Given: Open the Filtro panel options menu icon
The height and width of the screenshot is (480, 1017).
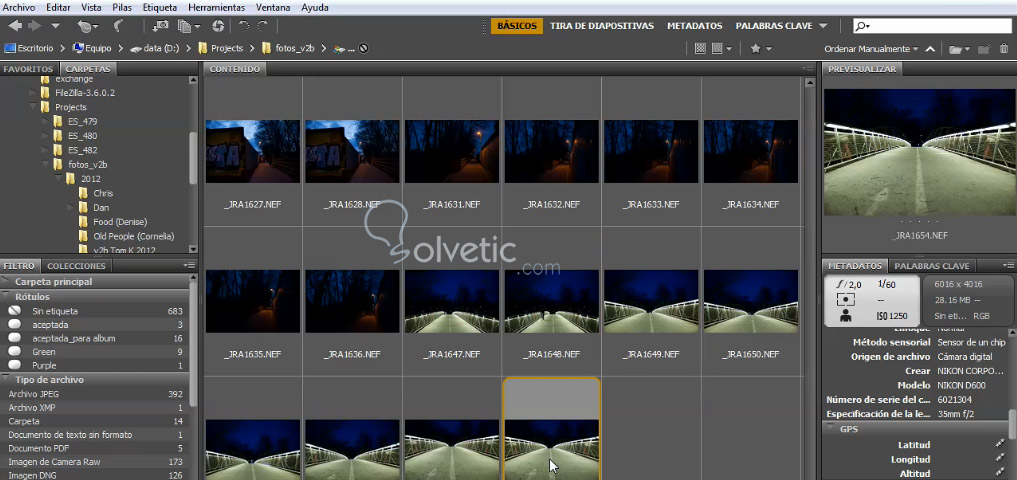Looking at the screenshot, I should 189,265.
